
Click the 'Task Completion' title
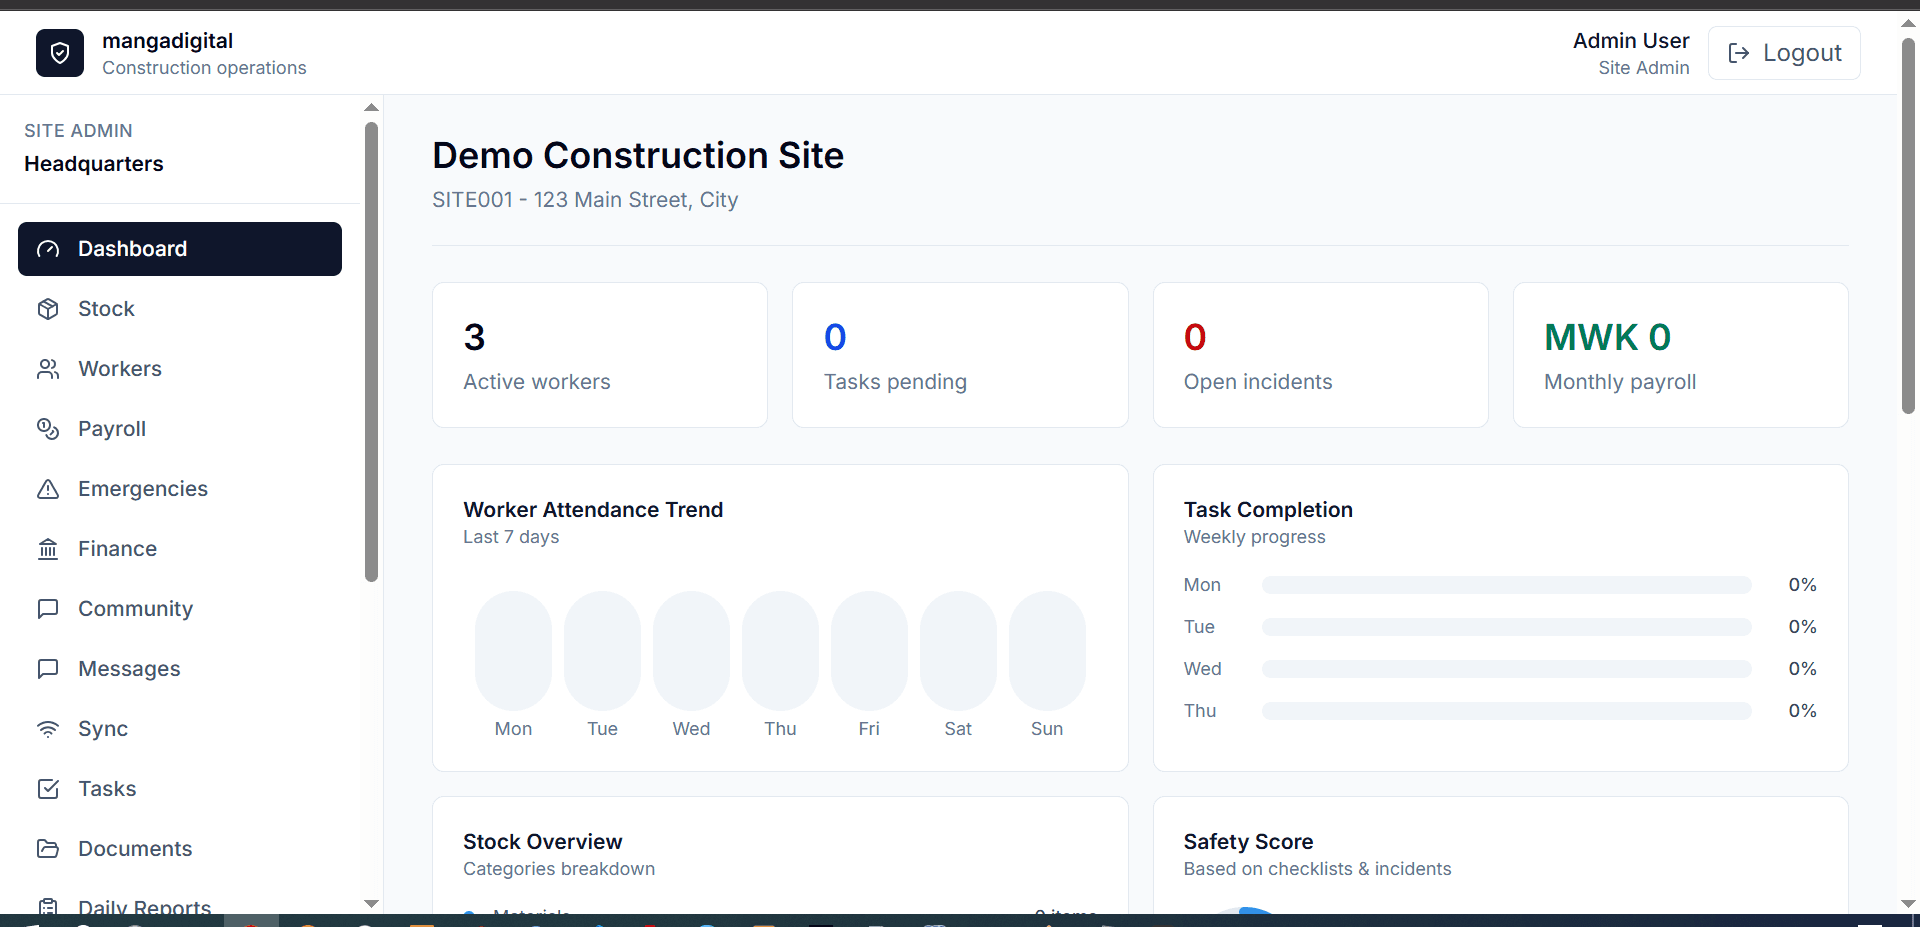(x=1268, y=510)
